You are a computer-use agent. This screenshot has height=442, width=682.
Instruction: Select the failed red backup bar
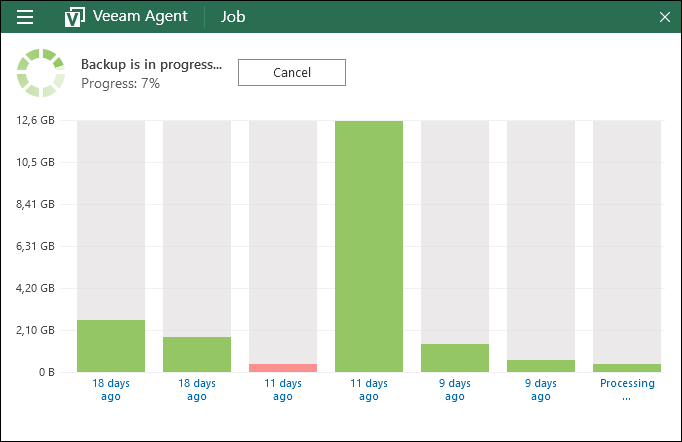tap(283, 368)
